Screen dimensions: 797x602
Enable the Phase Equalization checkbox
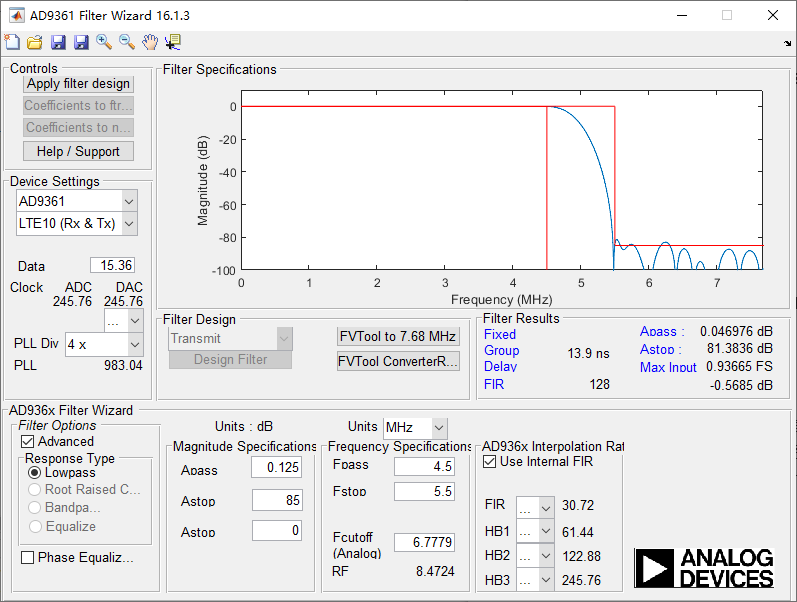click(27, 558)
